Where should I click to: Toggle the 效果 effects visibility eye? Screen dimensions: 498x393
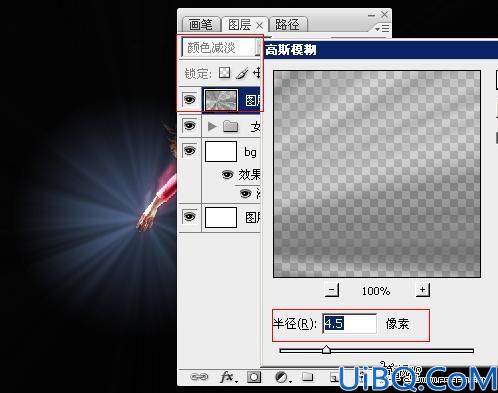pos(228,174)
